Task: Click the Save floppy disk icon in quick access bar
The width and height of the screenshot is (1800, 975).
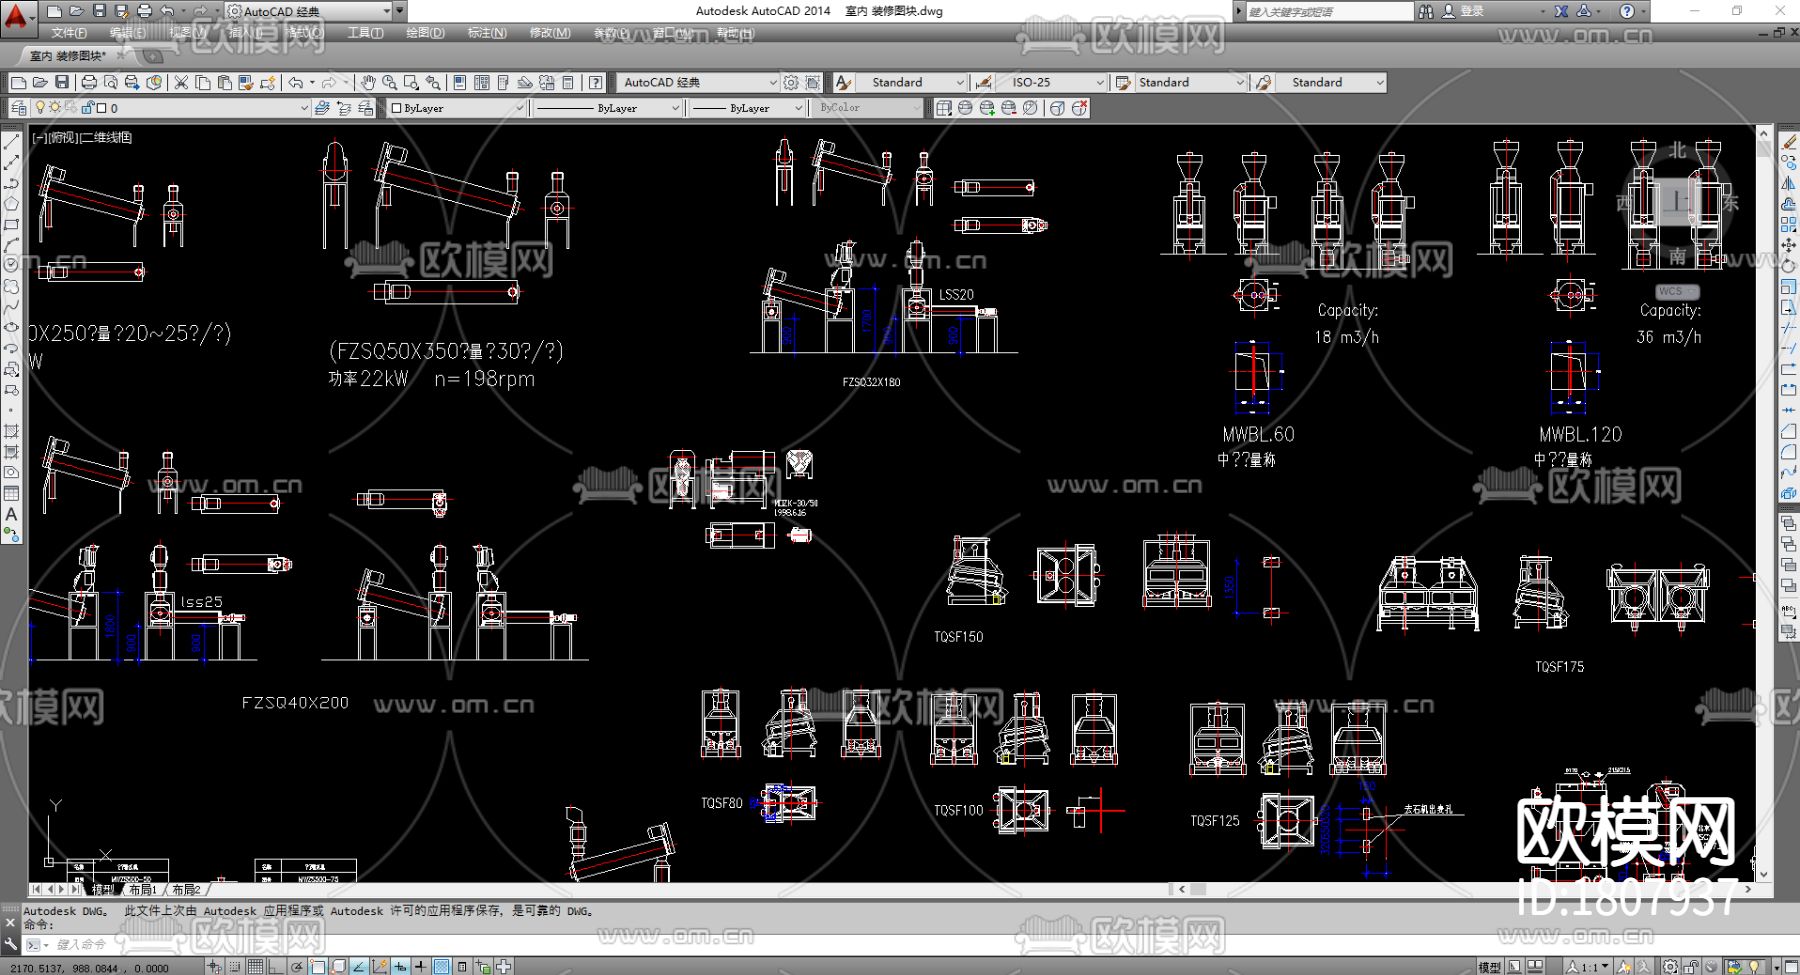Action: pos(99,11)
